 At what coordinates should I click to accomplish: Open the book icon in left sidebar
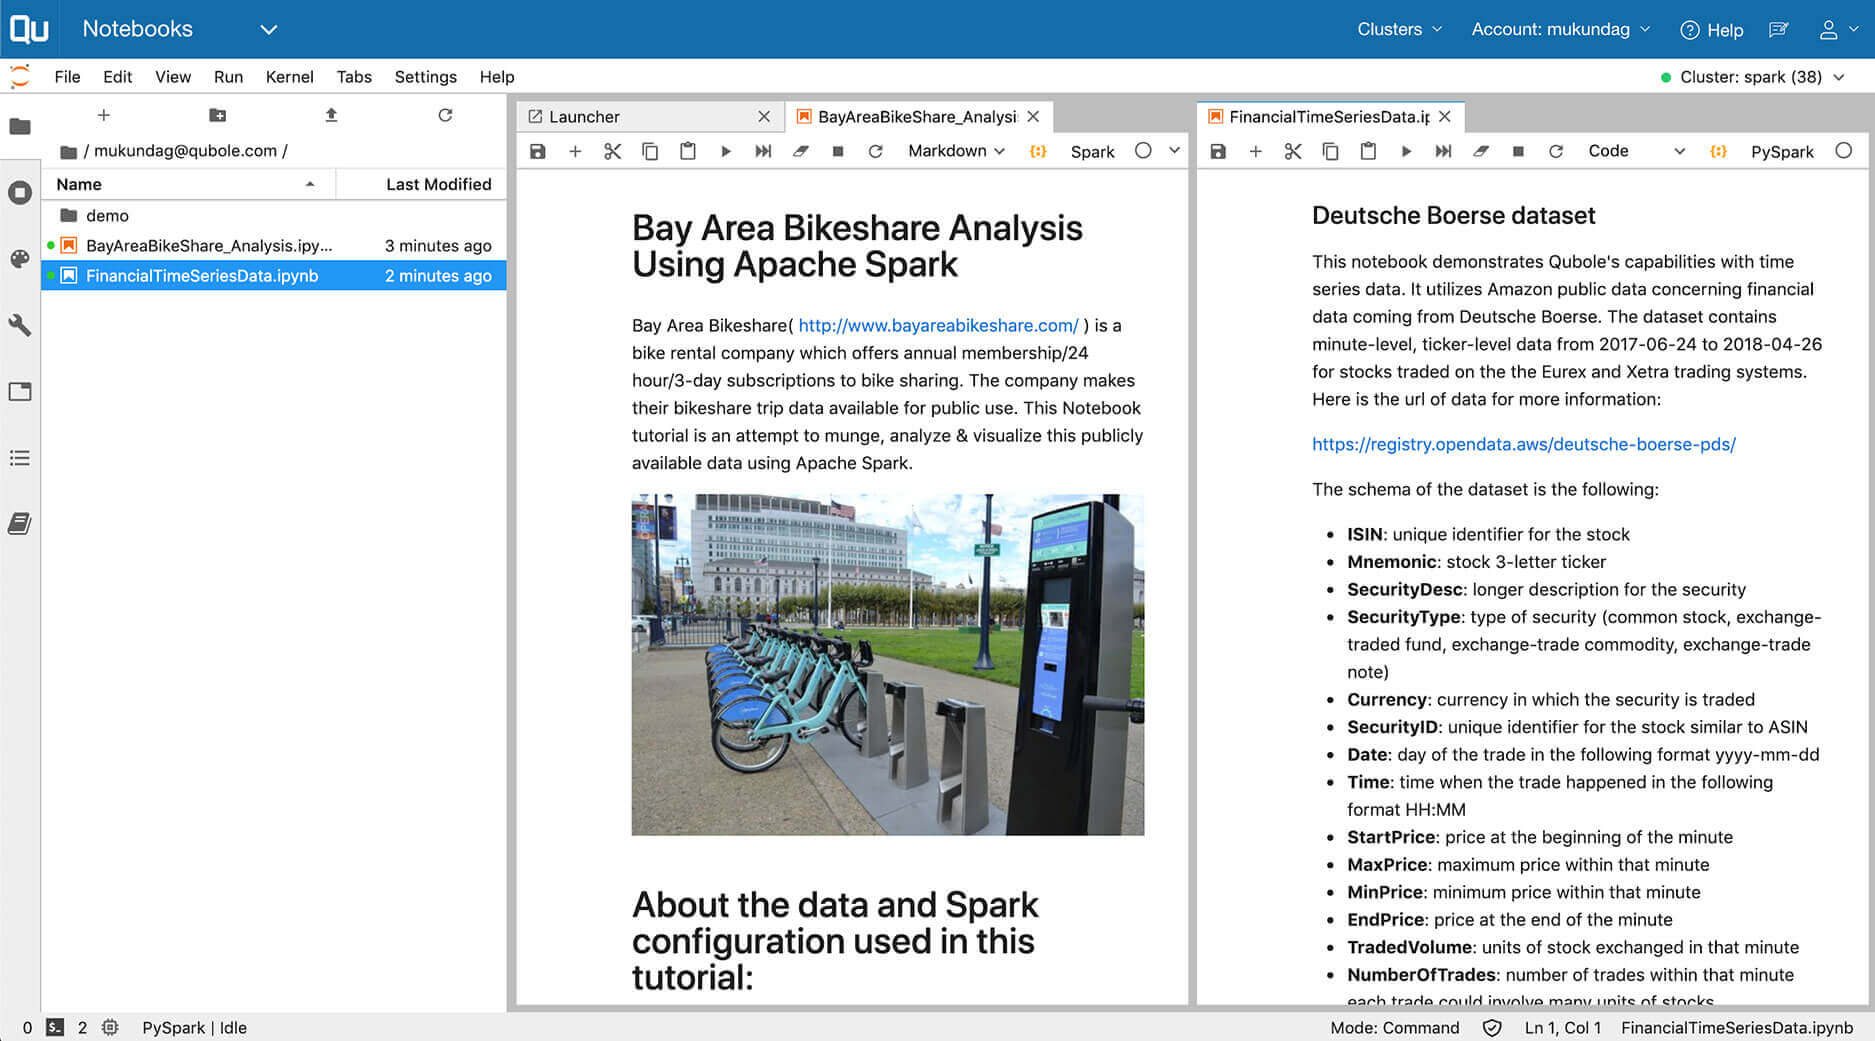[20, 523]
